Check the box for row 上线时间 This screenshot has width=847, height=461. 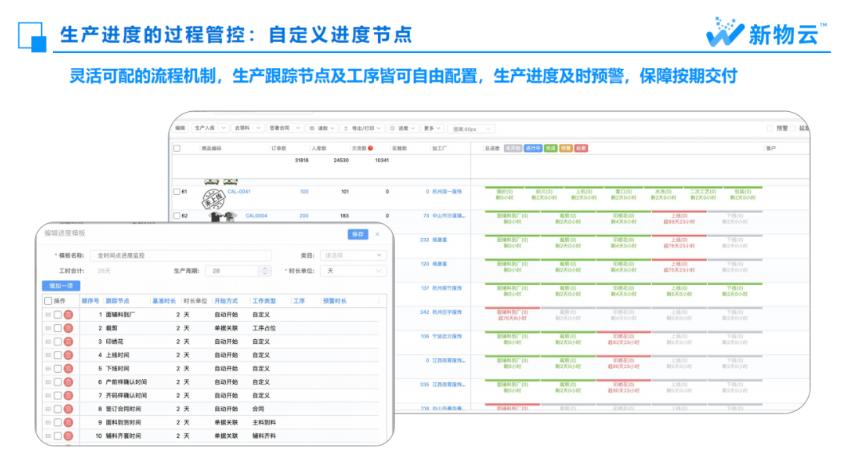[x=58, y=355]
